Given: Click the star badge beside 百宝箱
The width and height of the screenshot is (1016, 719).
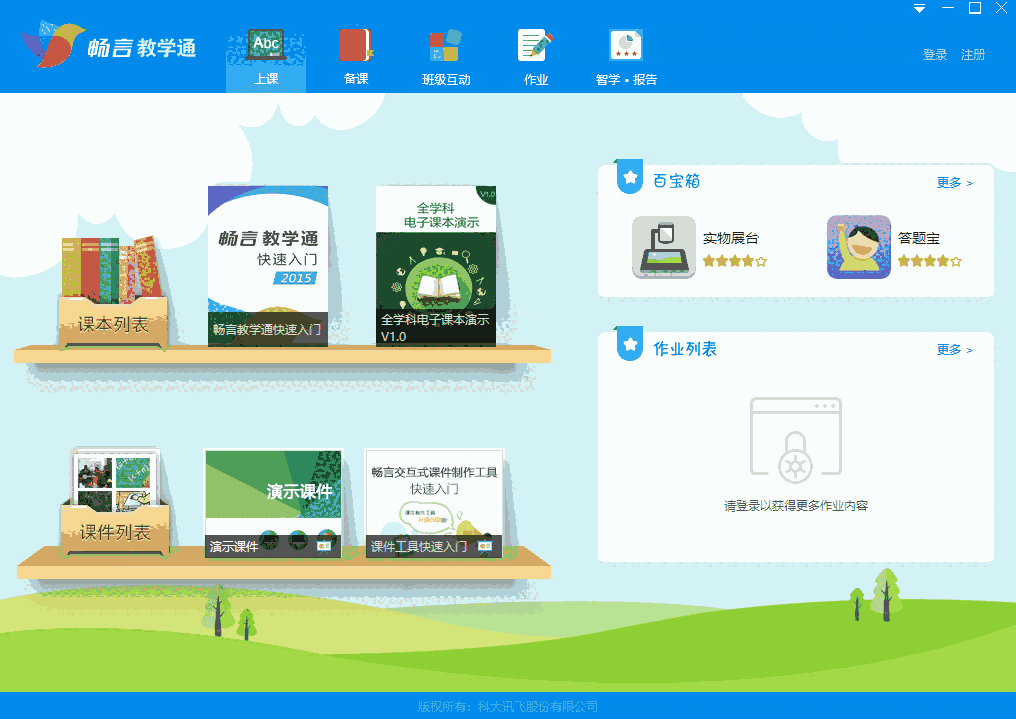Looking at the screenshot, I should pyautogui.click(x=630, y=177).
